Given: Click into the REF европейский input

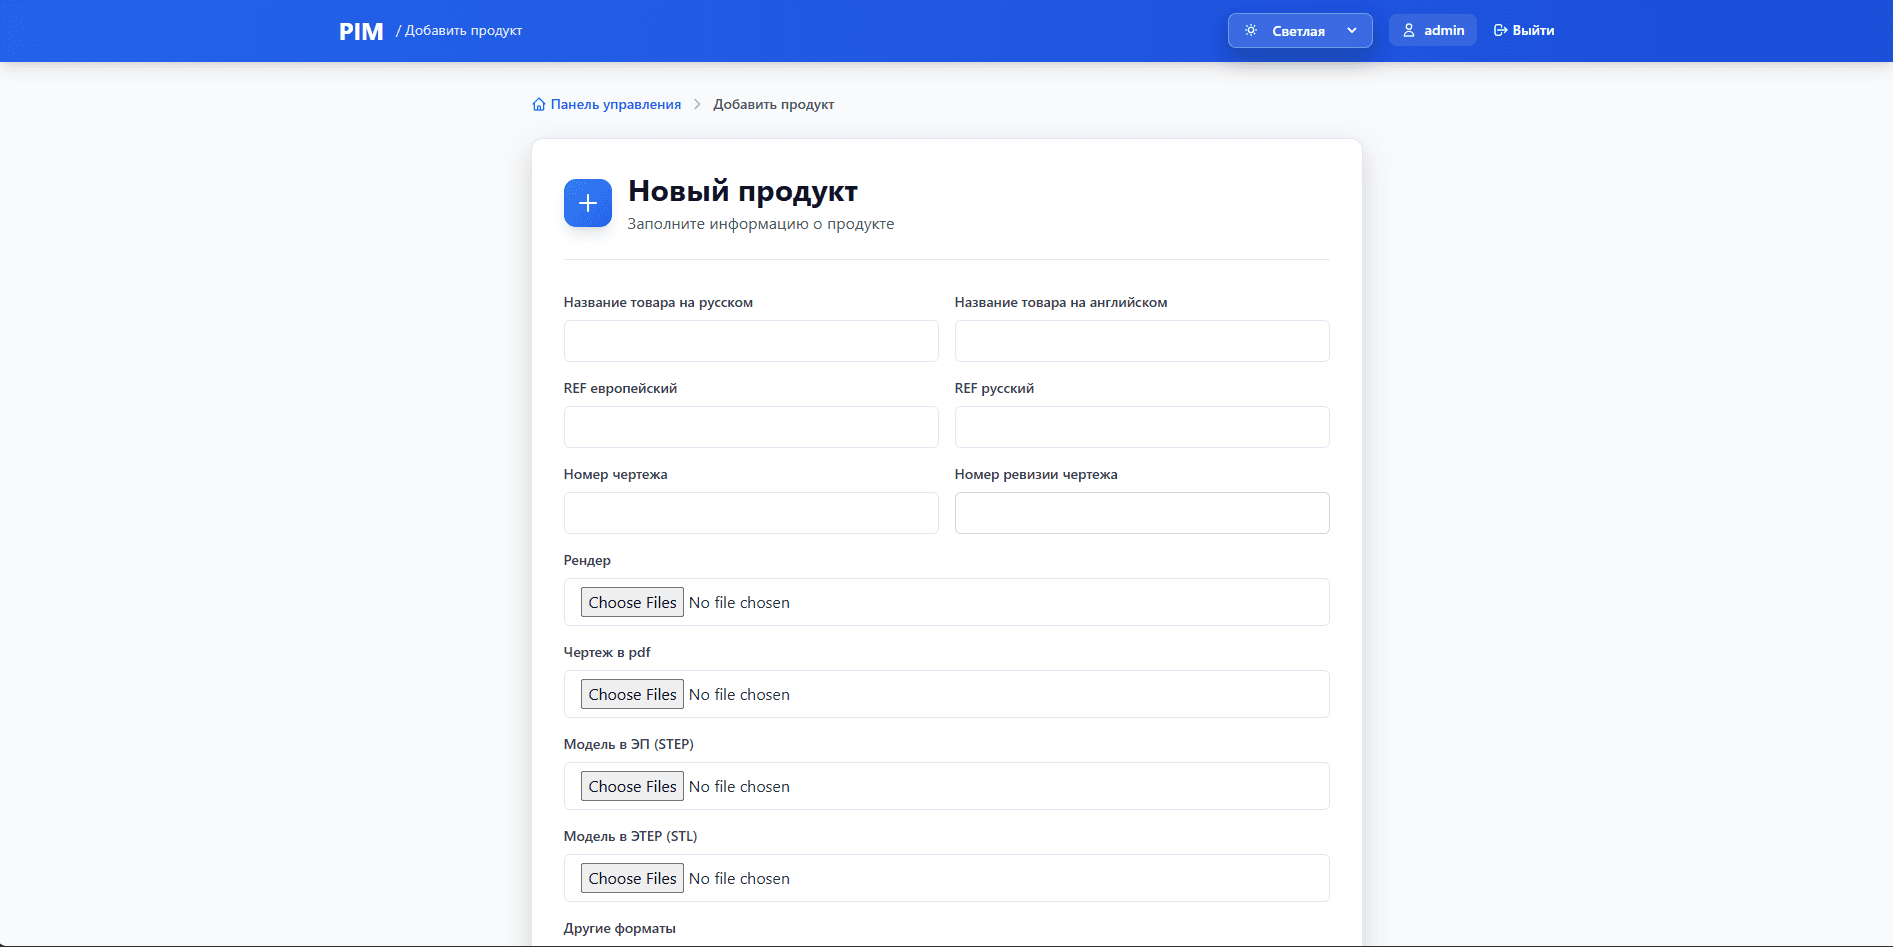Looking at the screenshot, I should [x=751, y=427].
